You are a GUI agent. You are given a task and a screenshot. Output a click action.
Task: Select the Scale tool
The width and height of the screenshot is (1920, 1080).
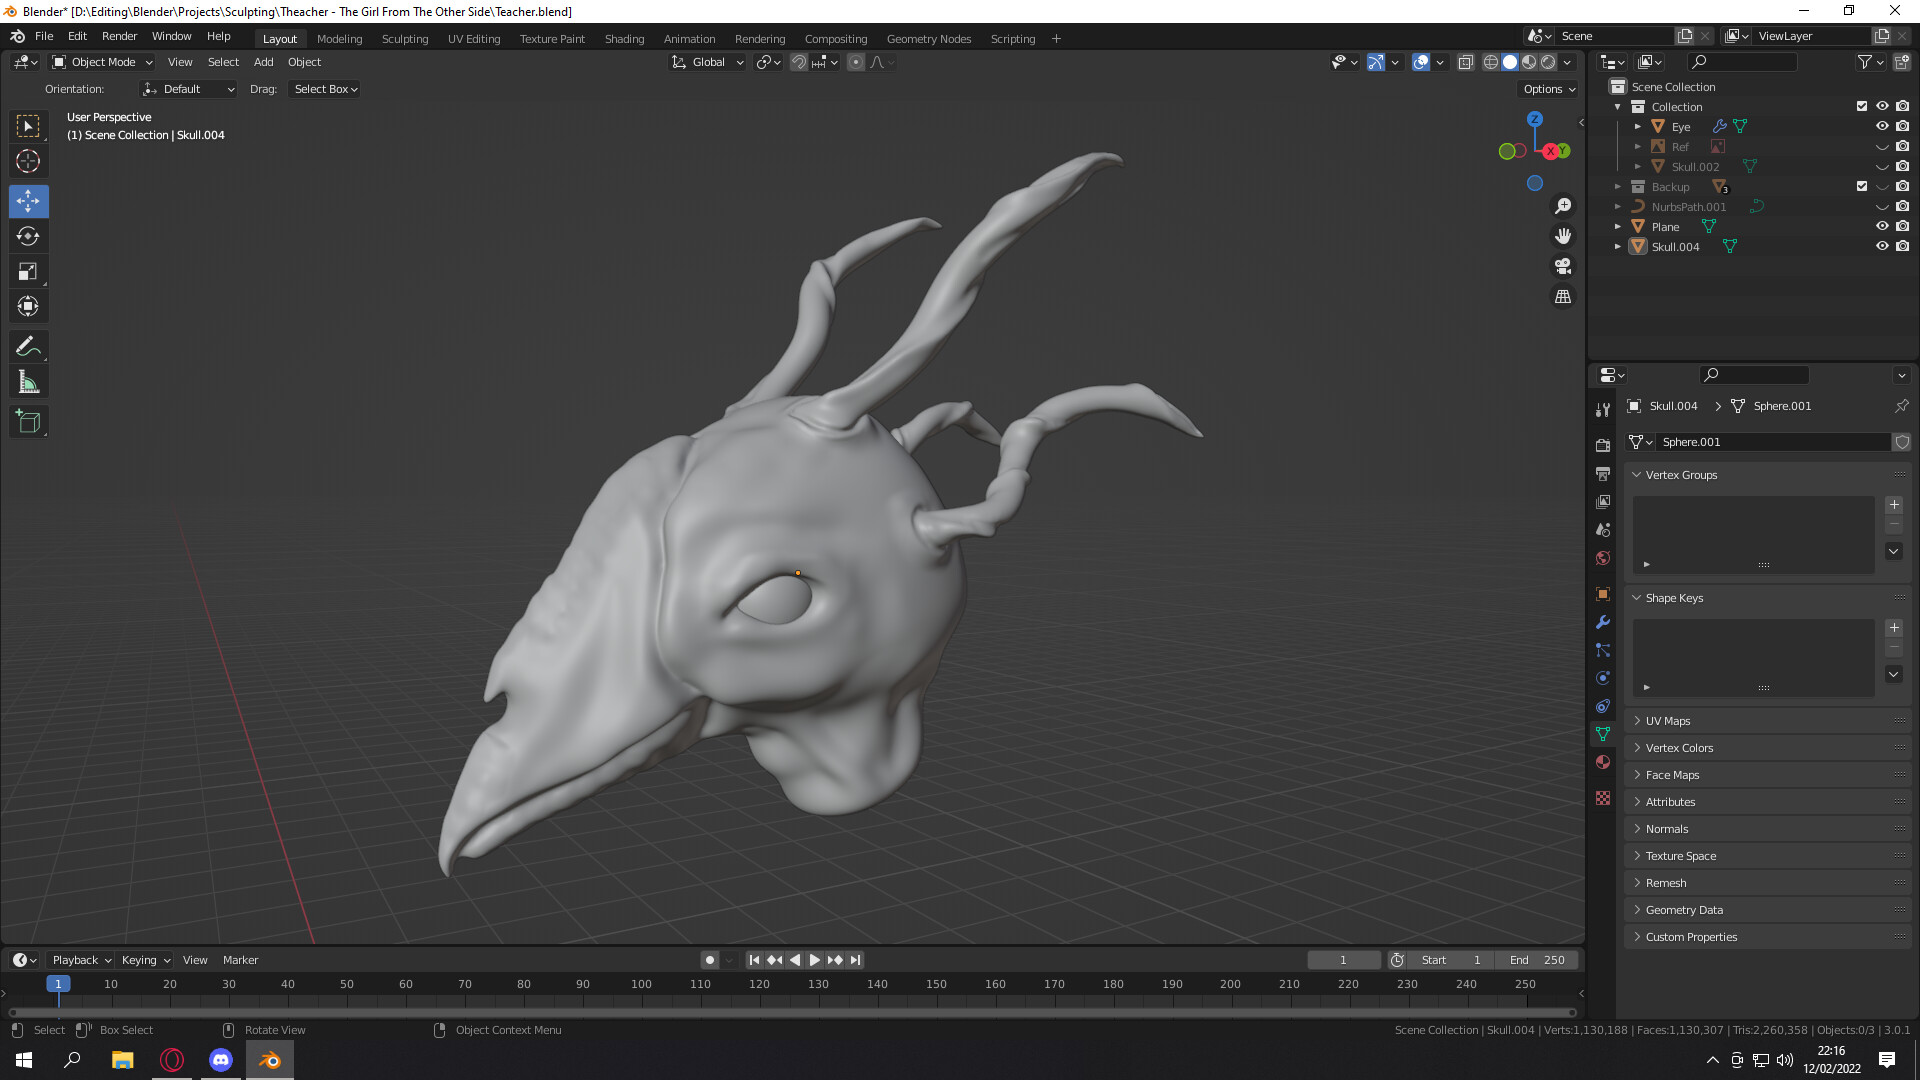coord(28,271)
